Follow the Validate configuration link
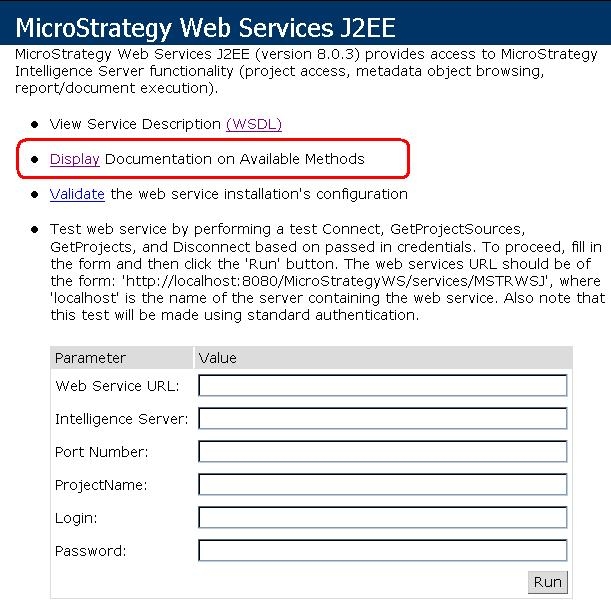The height and width of the screenshot is (605, 611). (77, 194)
